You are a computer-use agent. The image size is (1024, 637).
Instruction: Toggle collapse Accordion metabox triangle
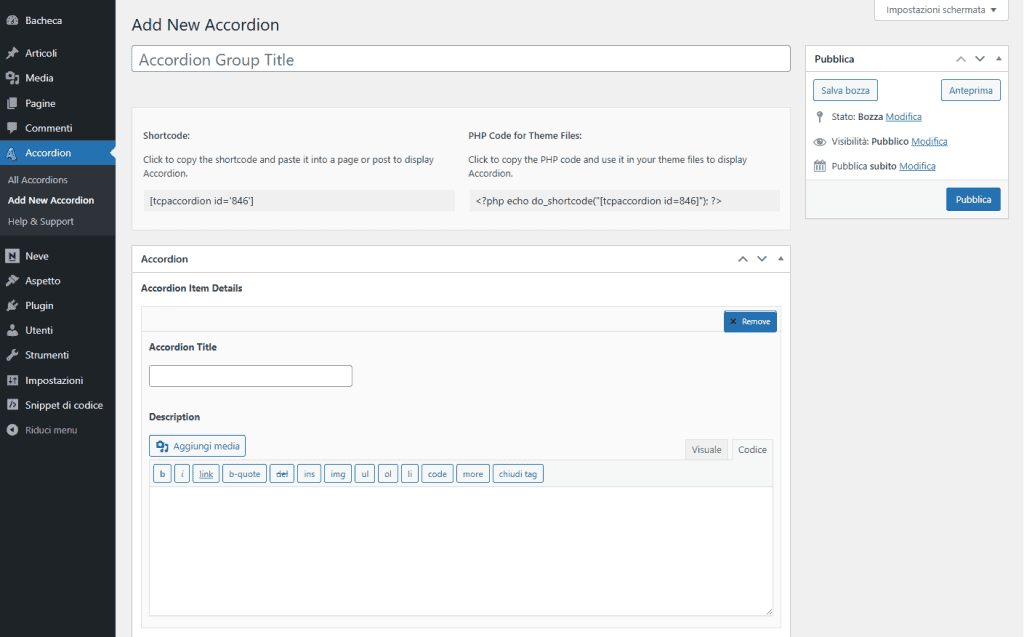click(780, 259)
